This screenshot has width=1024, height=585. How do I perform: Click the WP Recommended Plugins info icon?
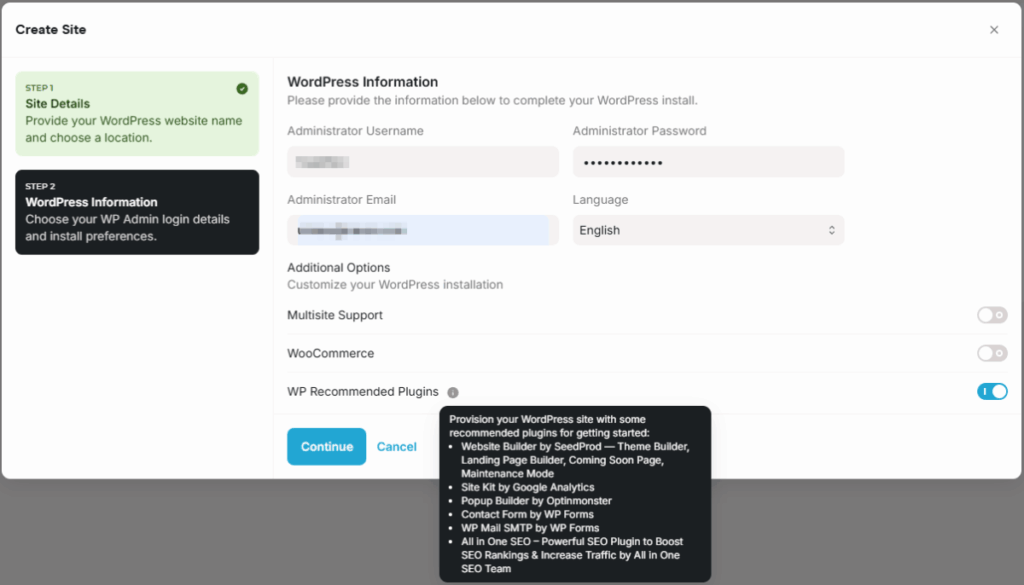[453, 392]
